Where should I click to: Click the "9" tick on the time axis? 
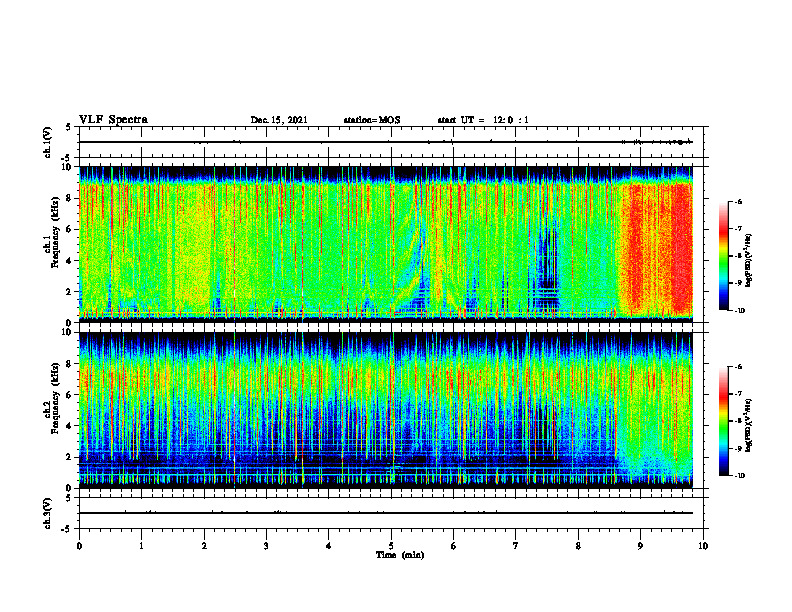(x=640, y=546)
